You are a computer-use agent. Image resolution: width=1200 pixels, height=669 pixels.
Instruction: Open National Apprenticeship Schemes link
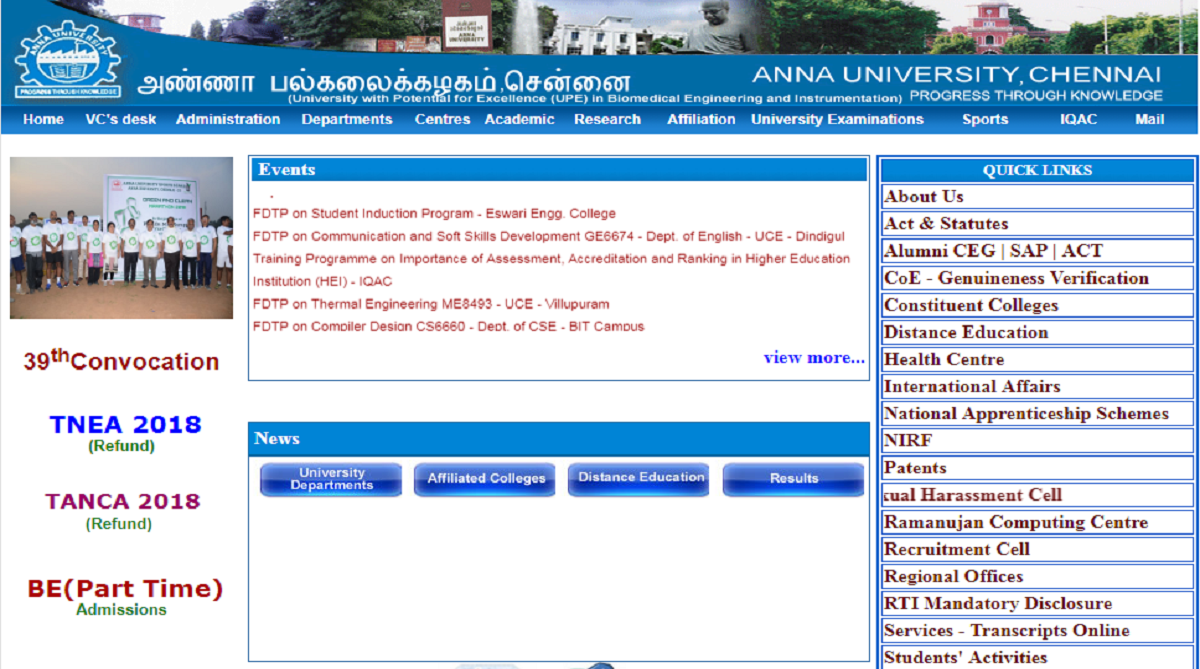click(1026, 412)
